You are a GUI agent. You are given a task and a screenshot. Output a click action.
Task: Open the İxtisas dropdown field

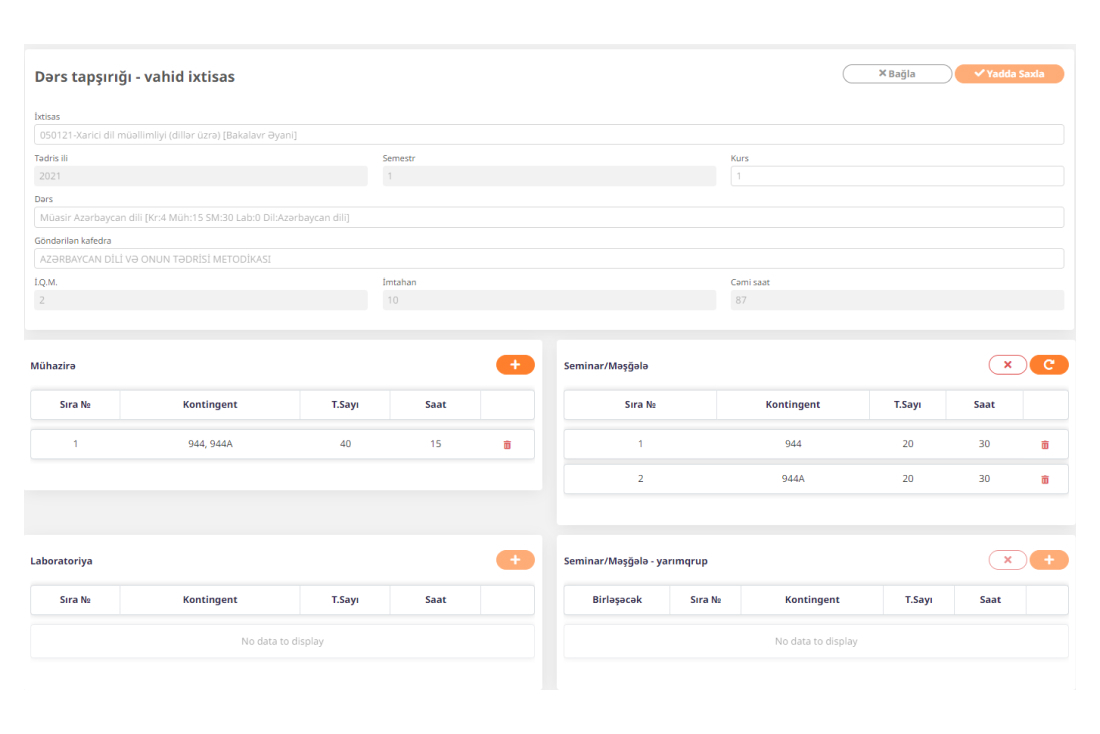(548, 135)
